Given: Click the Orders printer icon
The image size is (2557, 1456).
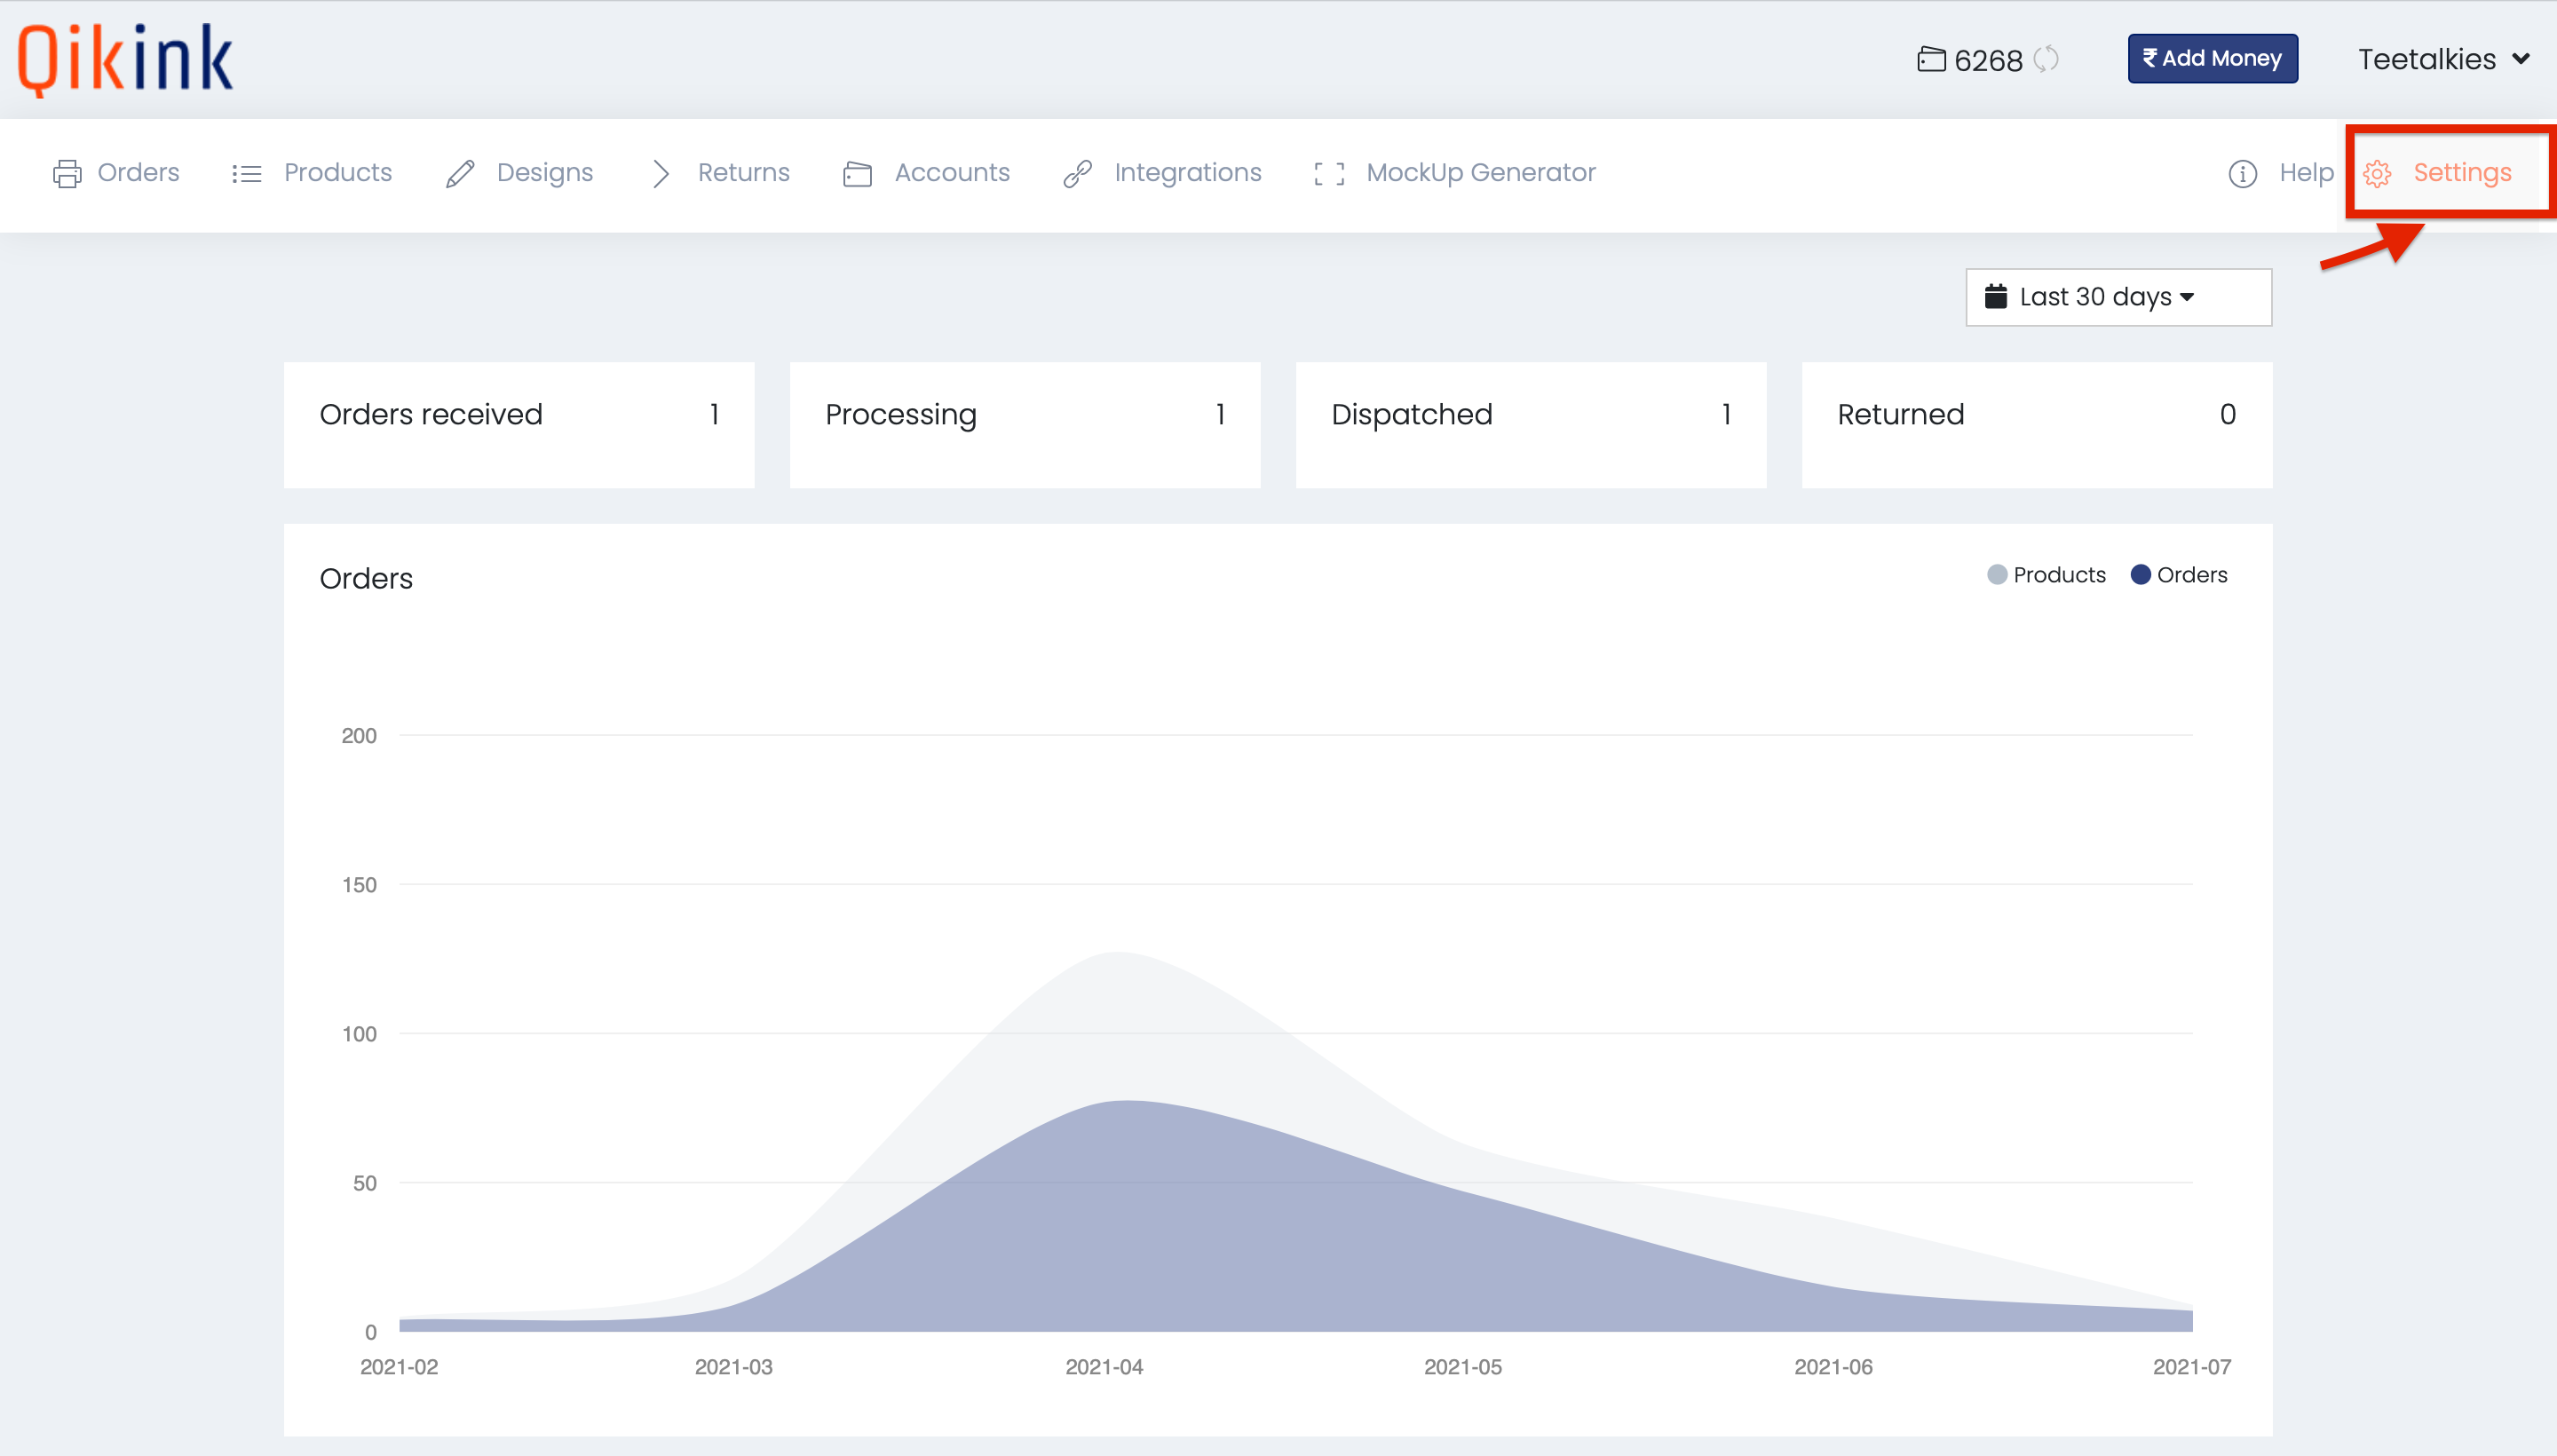Looking at the screenshot, I should (x=65, y=172).
